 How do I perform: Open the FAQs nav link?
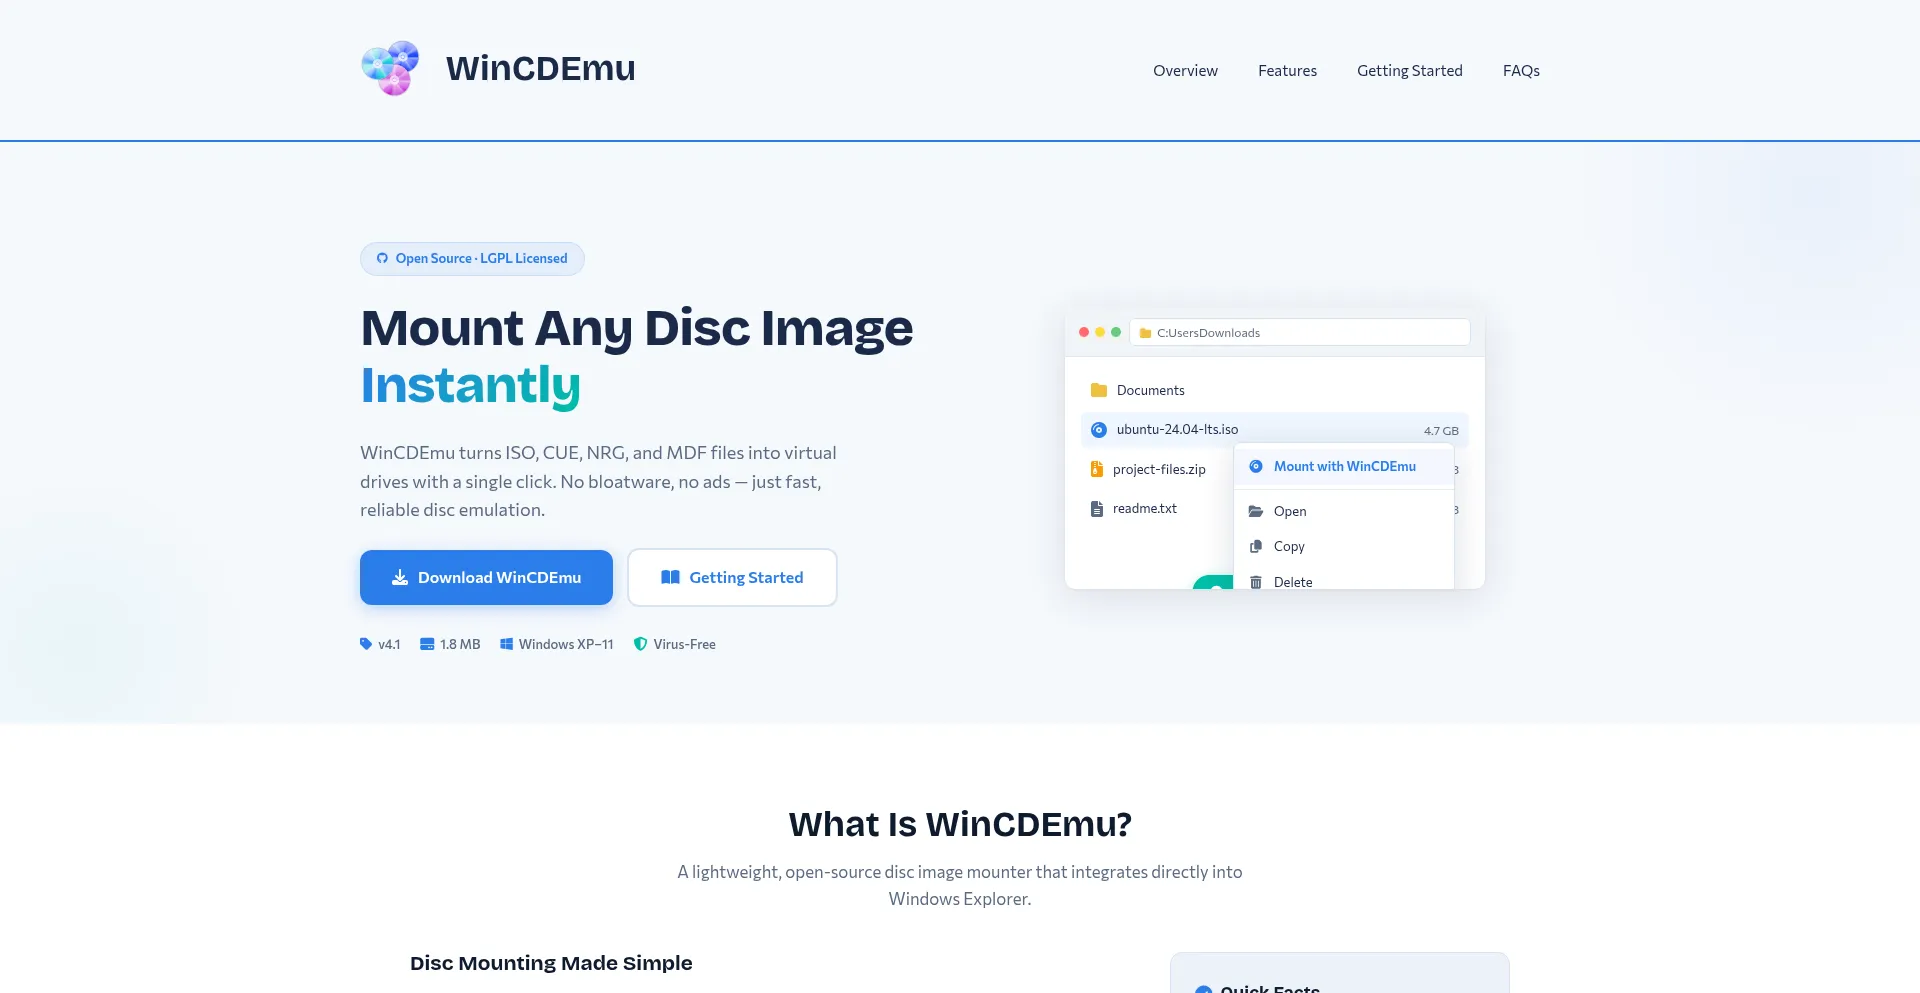pyautogui.click(x=1521, y=71)
